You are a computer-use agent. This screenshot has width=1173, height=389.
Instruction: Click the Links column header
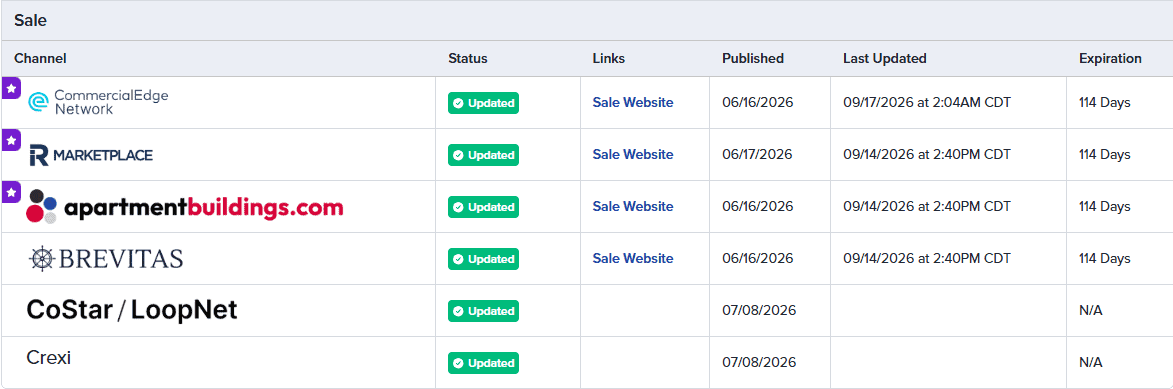pyautogui.click(x=608, y=58)
